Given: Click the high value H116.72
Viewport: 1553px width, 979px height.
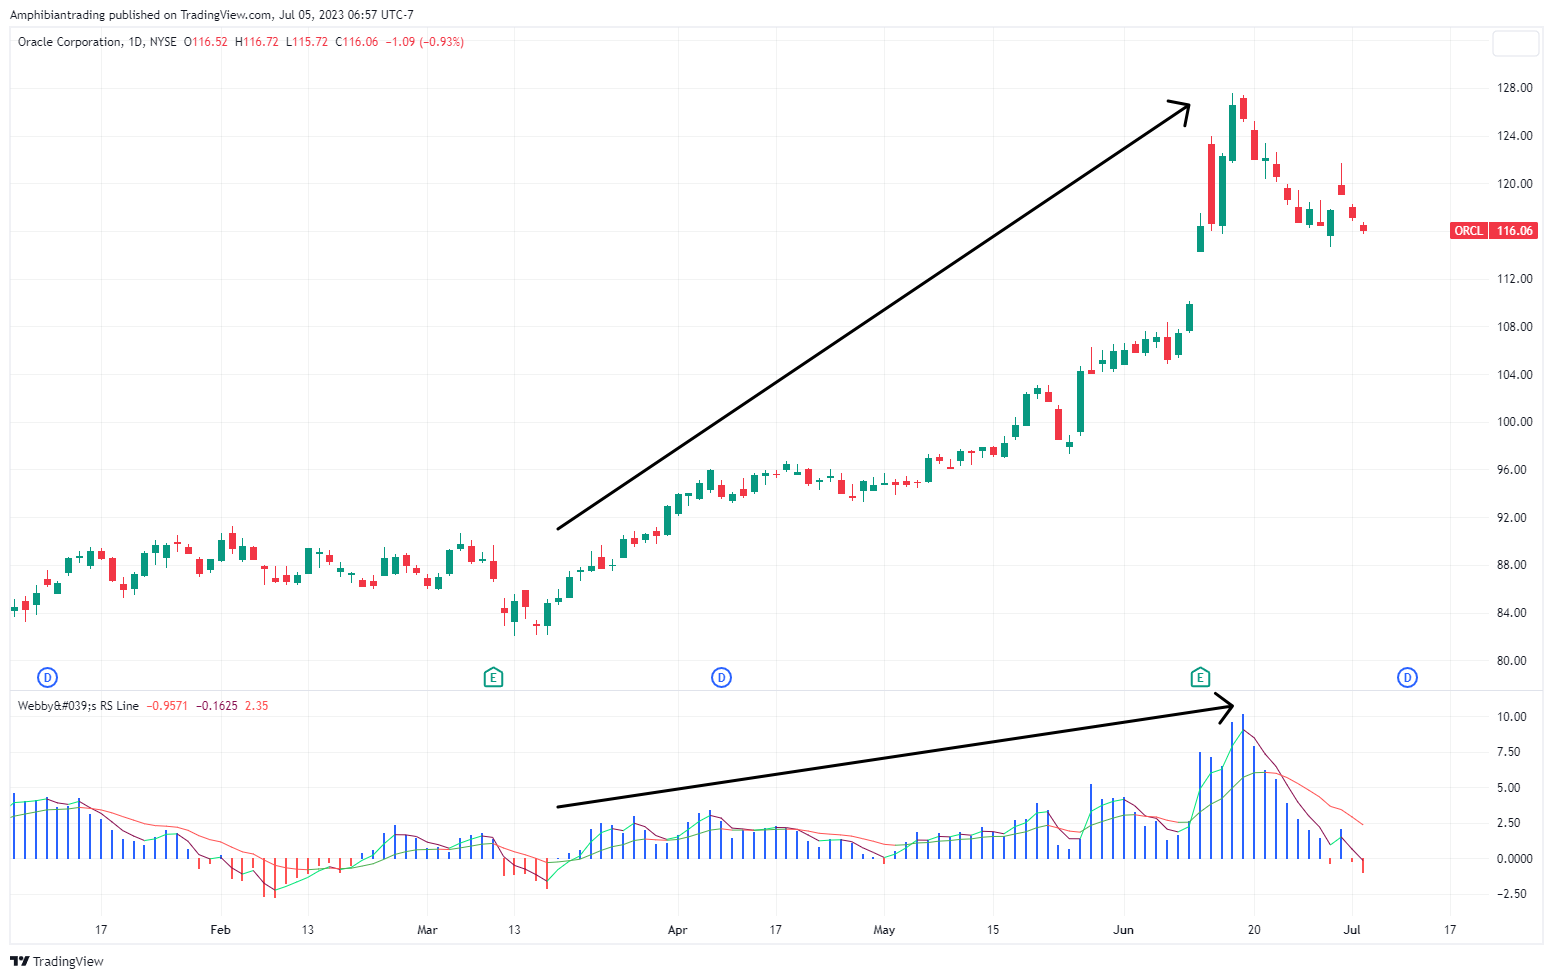Looking at the screenshot, I should (x=257, y=42).
